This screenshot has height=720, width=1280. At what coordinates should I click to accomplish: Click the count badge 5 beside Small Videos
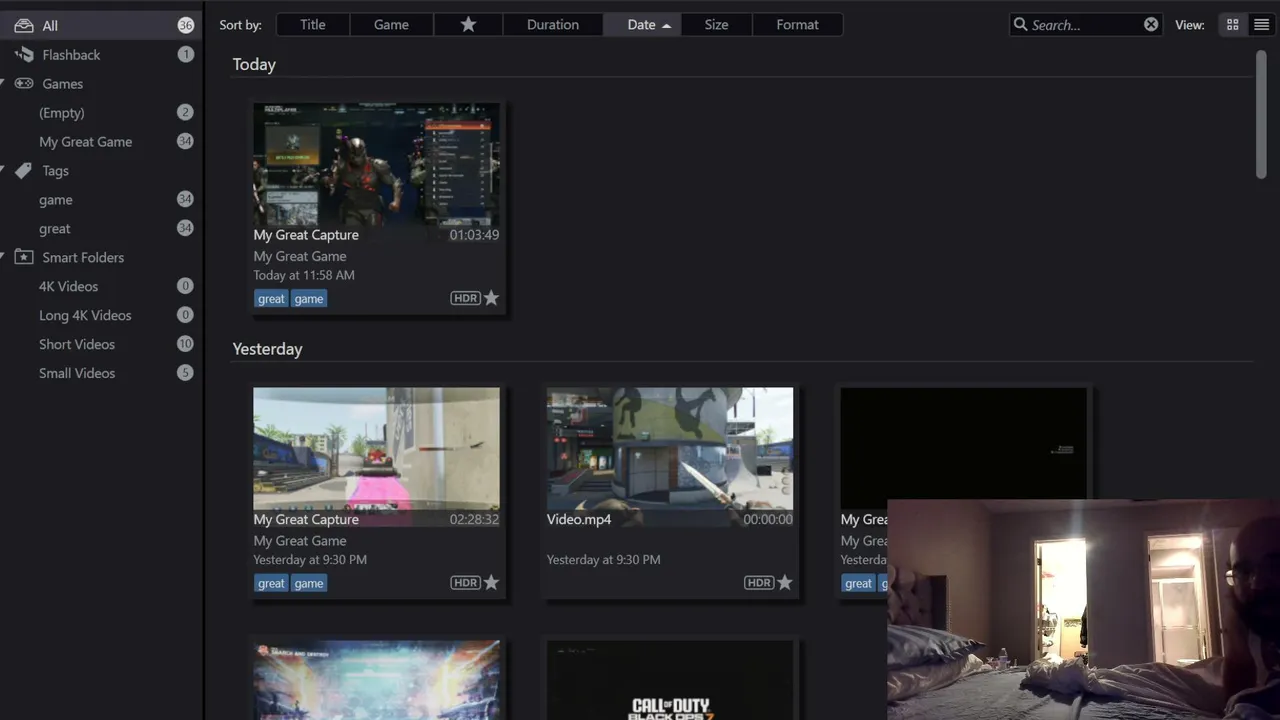pyautogui.click(x=185, y=373)
